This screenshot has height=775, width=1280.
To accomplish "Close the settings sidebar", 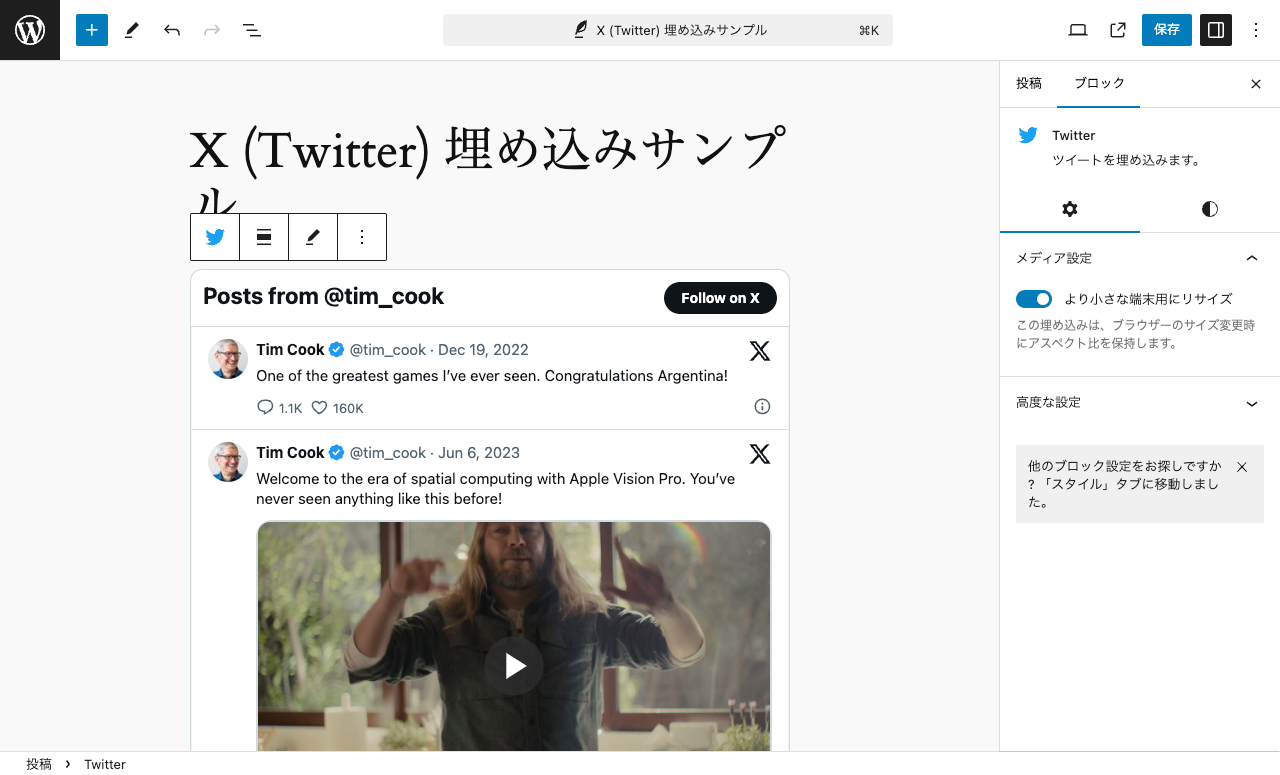I will coord(1256,84).
